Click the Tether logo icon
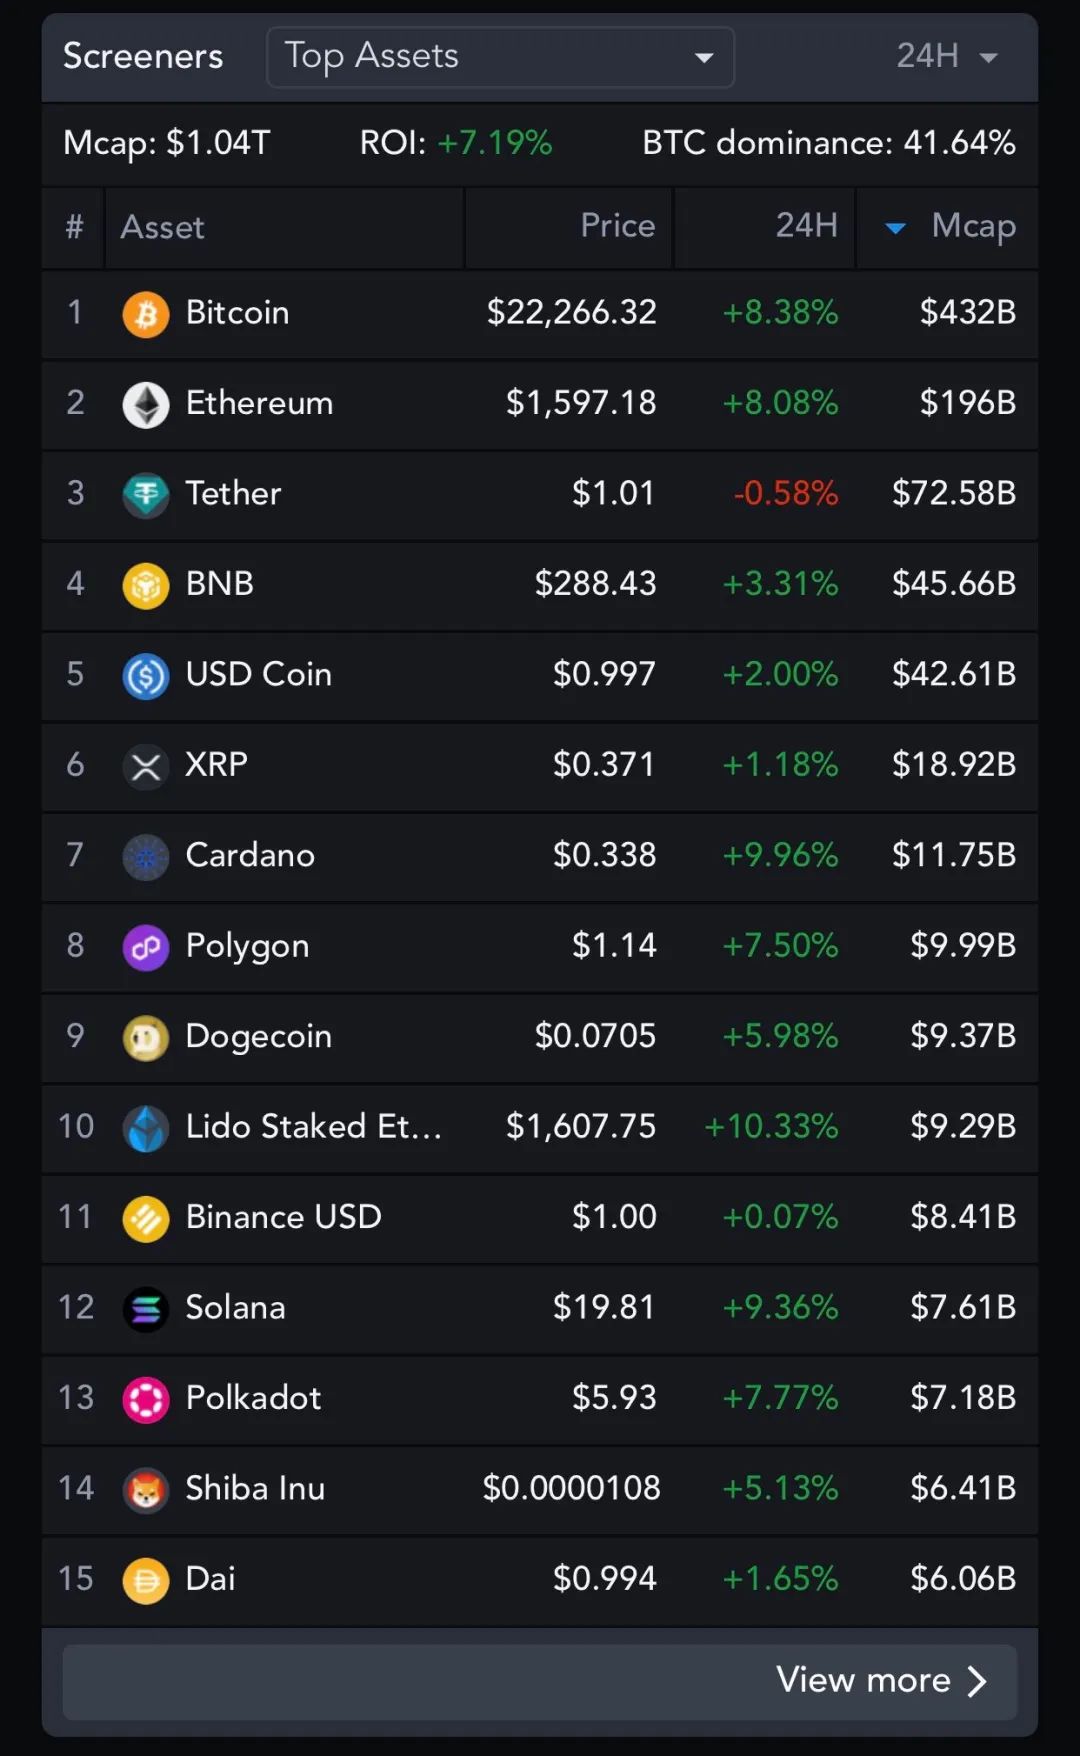This screenshot has height=1756, width=1080. pyautogui.click(x=146, y=495)
